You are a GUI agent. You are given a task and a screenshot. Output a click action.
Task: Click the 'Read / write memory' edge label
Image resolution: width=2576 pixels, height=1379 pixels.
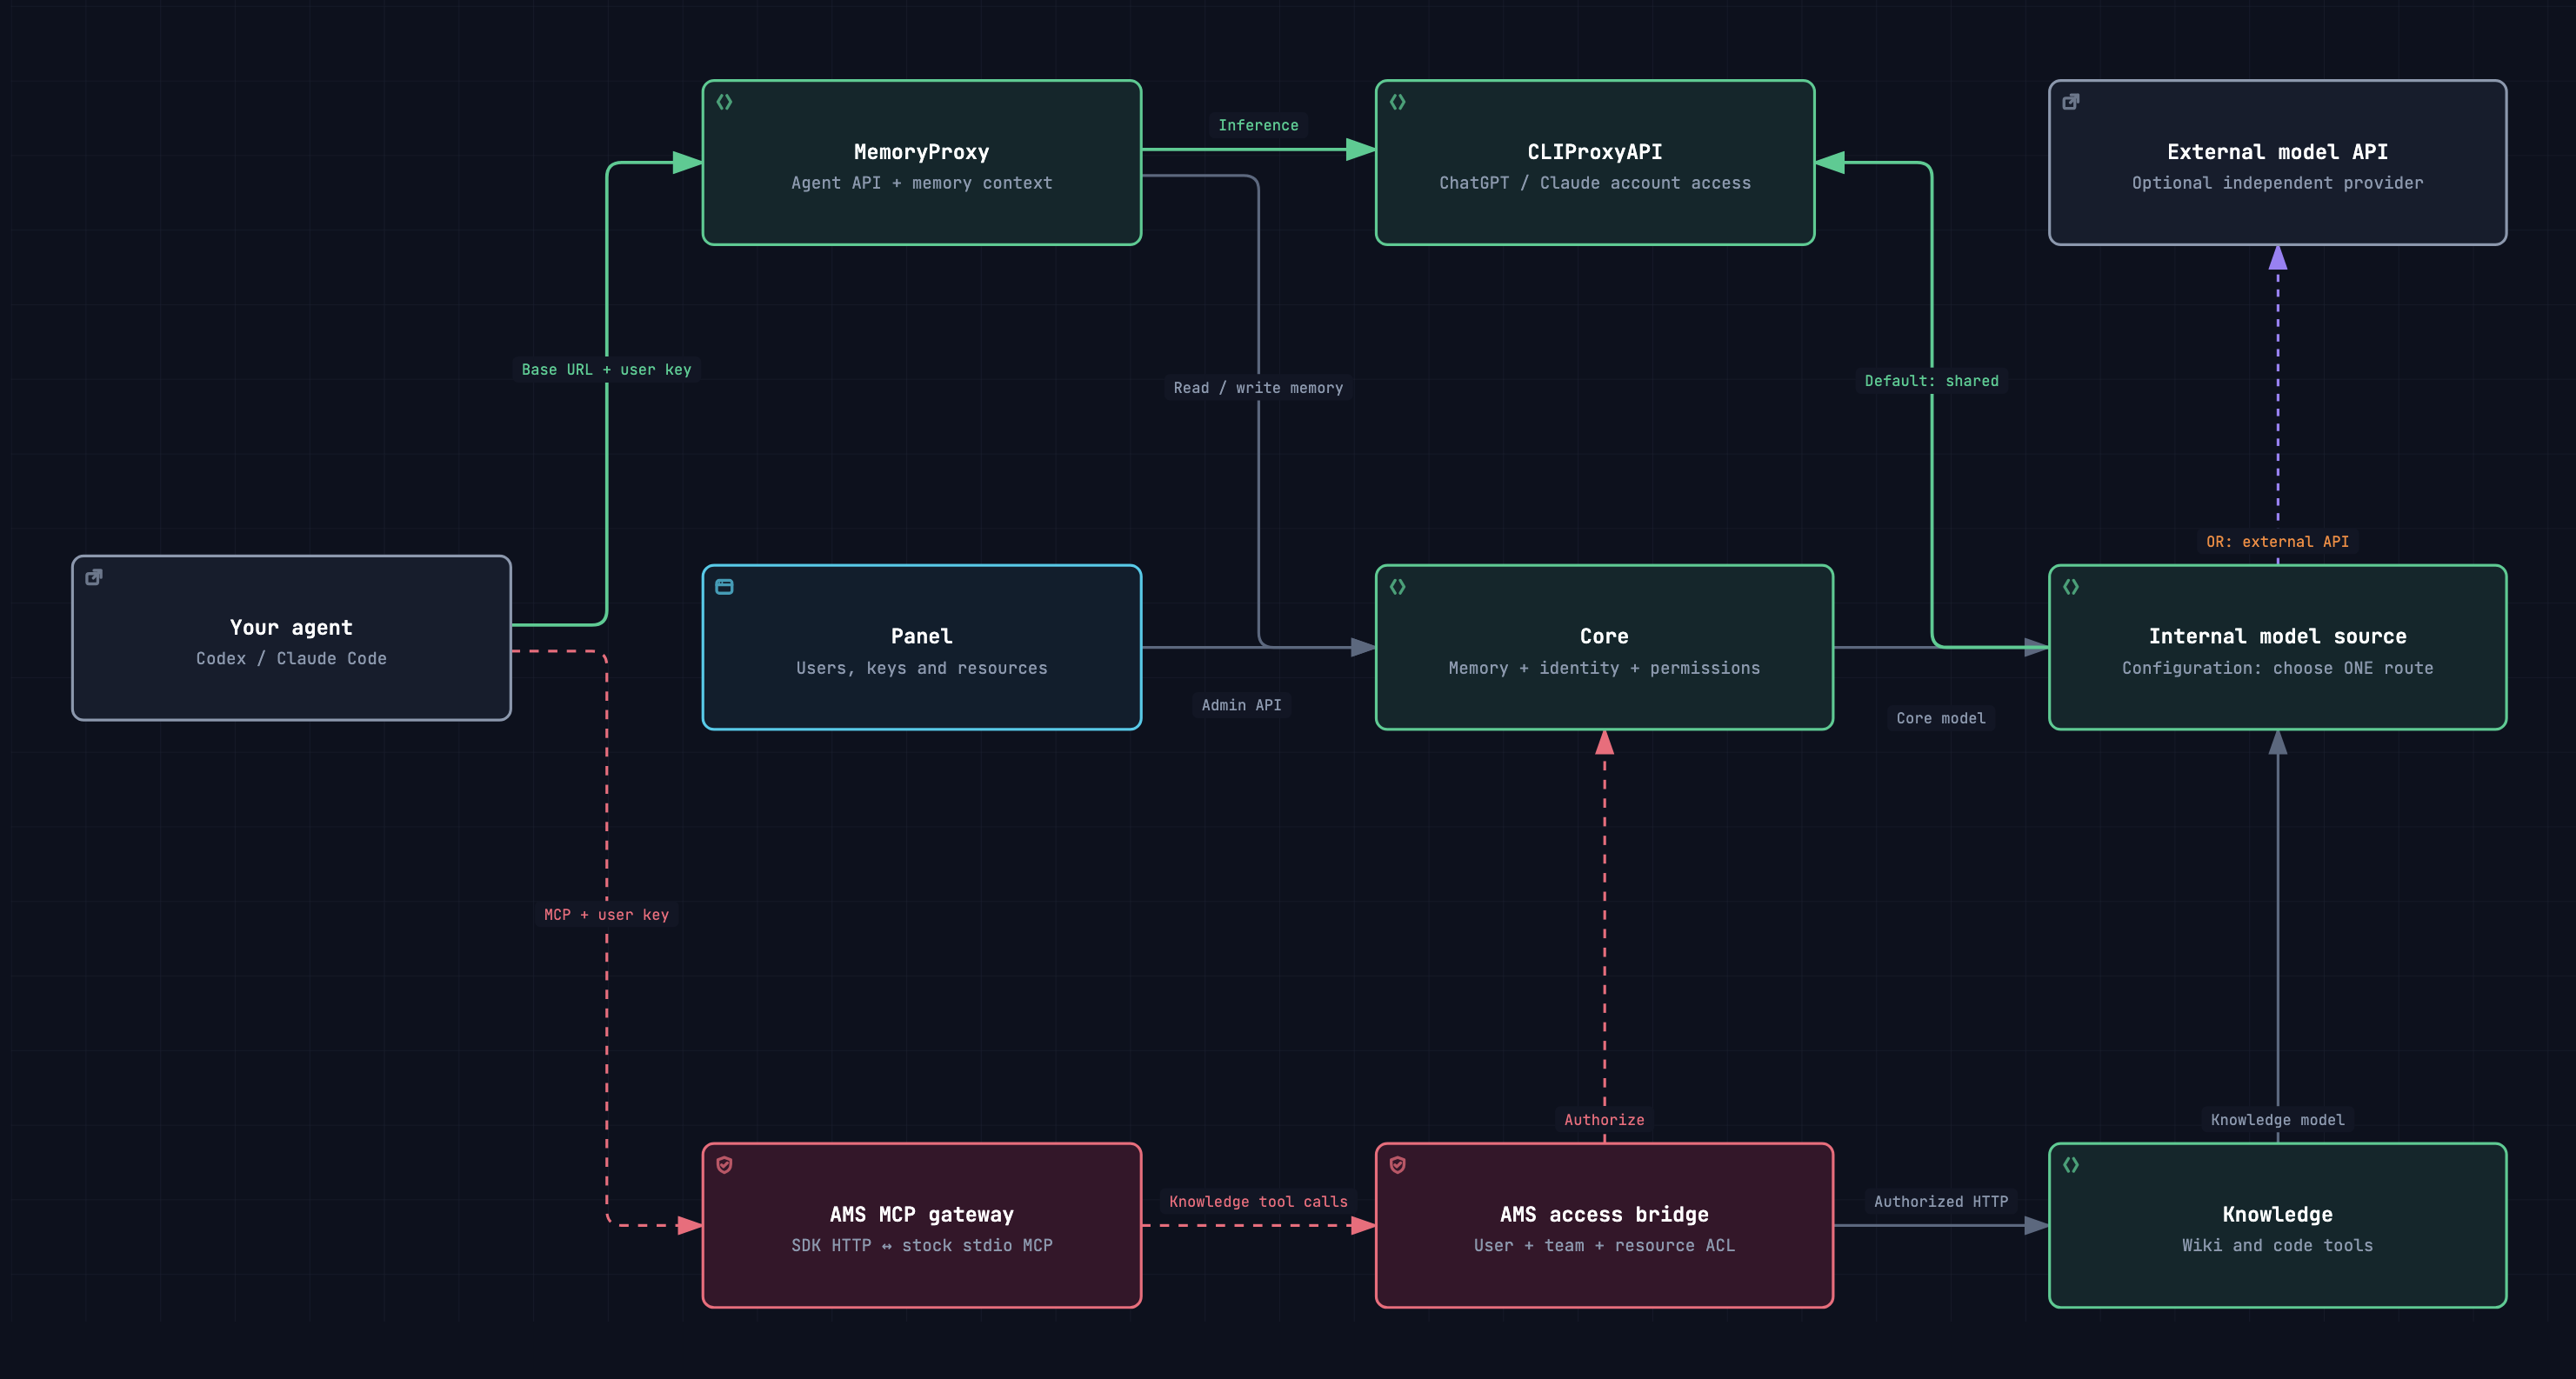(1258, 388)
